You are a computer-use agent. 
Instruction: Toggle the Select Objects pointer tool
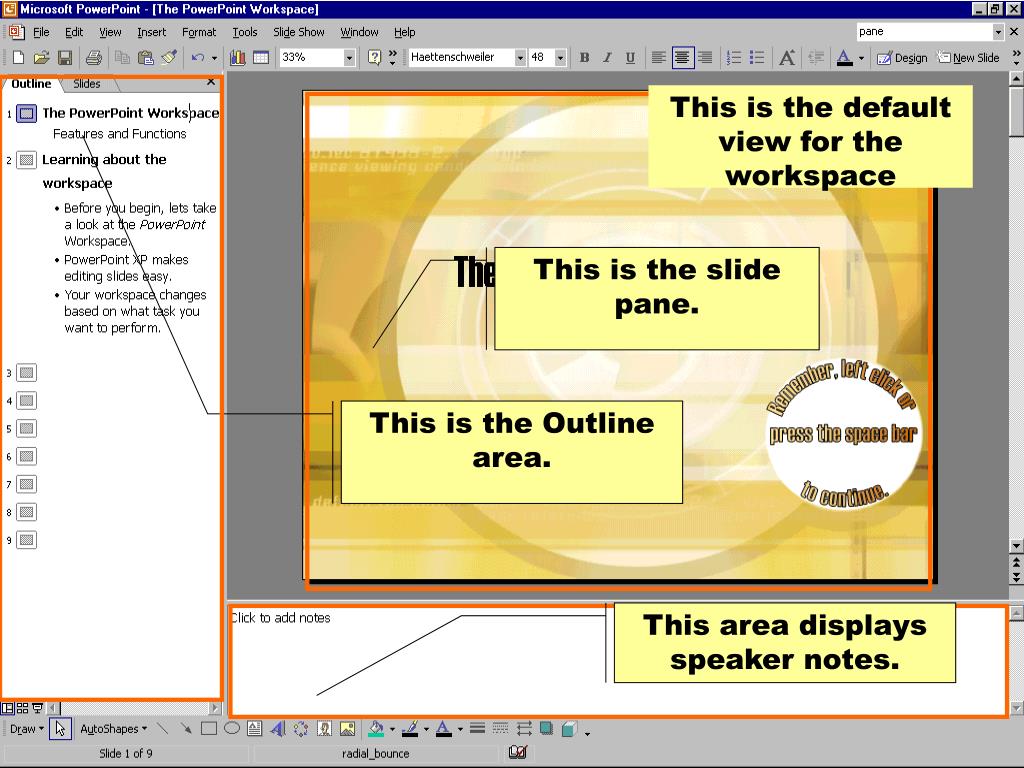point(60,729)
